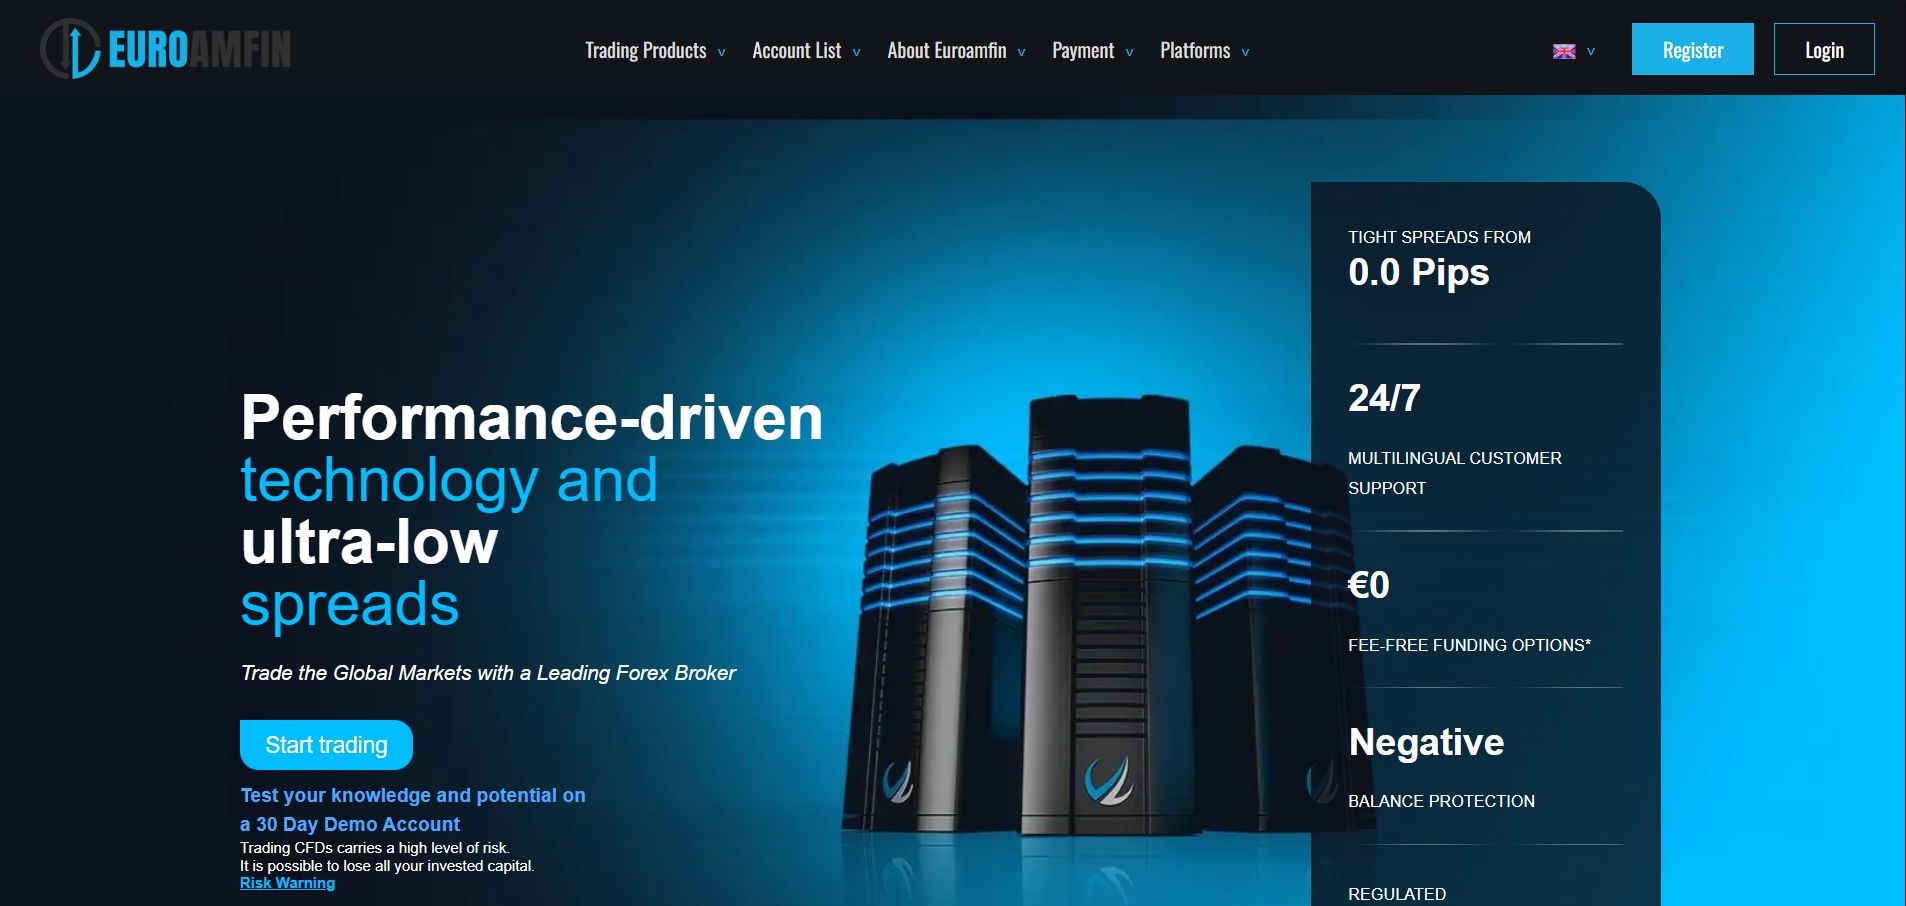Image resolution: width=1906 pixels, height=906 pixels.
Task: Click the Euroamfin logo in the header
Action: point(166,49)
